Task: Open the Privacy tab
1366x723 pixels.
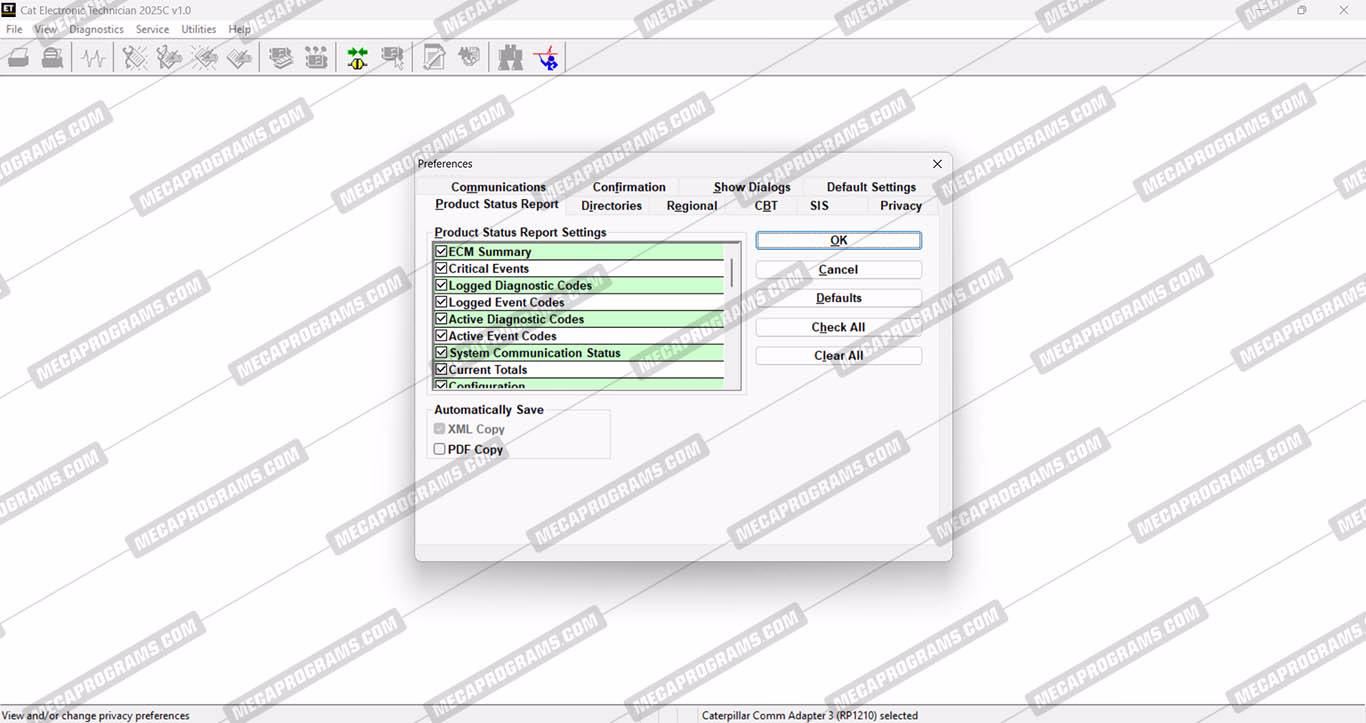Action: tap(900, 206)
